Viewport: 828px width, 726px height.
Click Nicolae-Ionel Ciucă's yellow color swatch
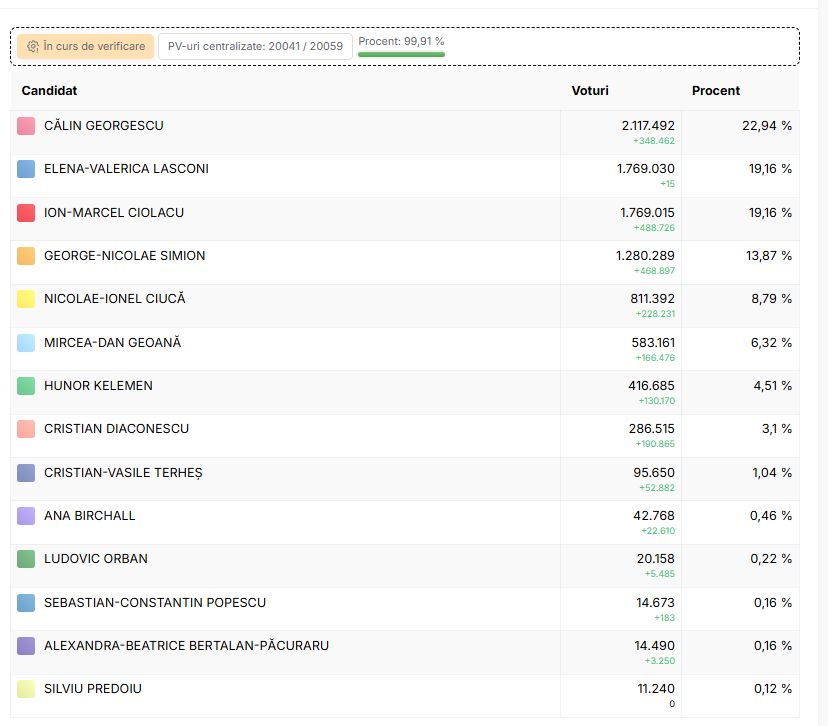[x=26, y=299]
